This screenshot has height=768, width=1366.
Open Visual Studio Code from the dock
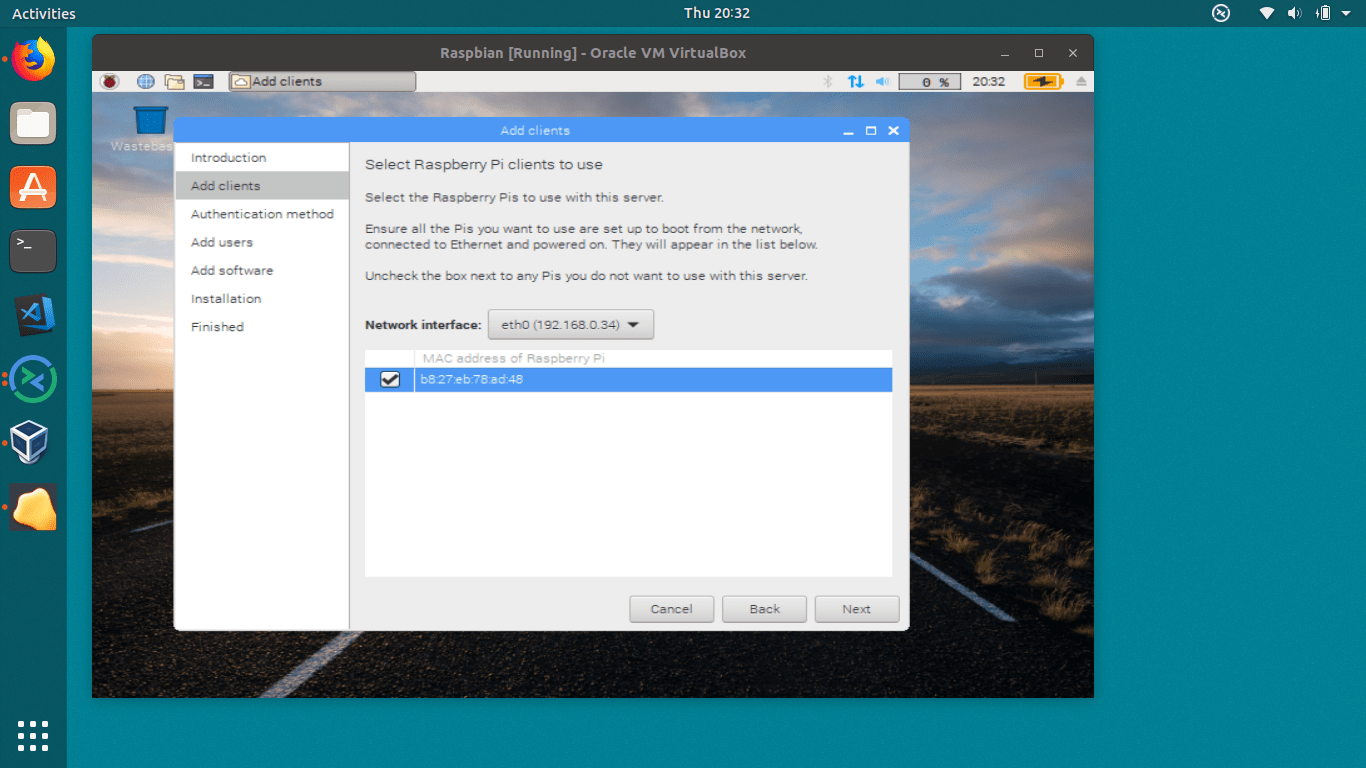(x=33, y=315)
